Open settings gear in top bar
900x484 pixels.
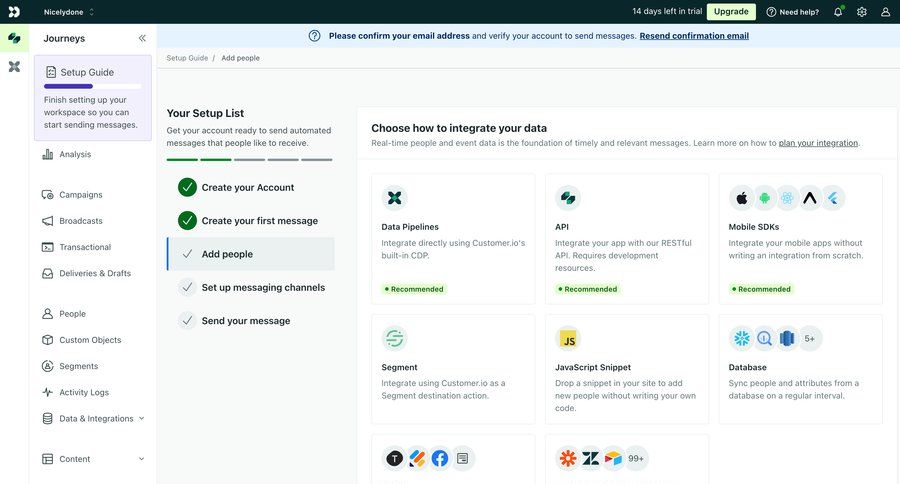click(862, 11)
